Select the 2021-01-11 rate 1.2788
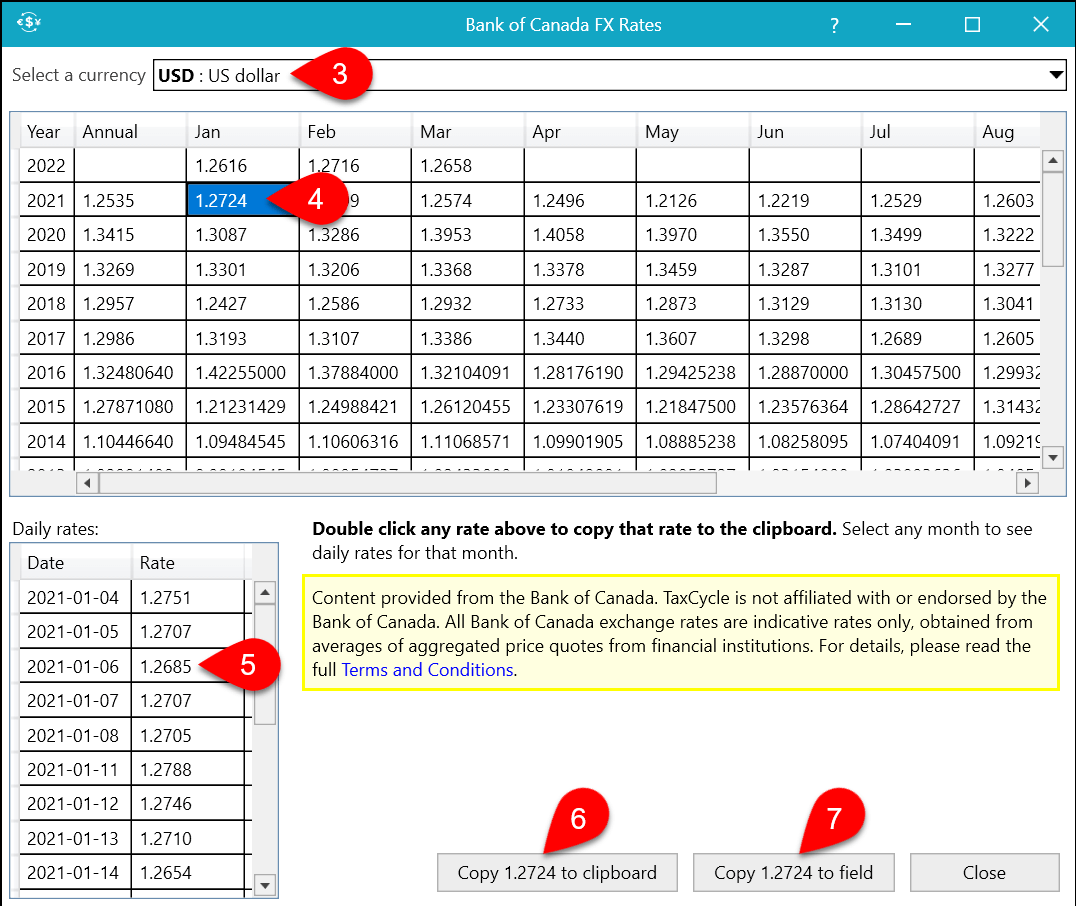 point(188,769)
